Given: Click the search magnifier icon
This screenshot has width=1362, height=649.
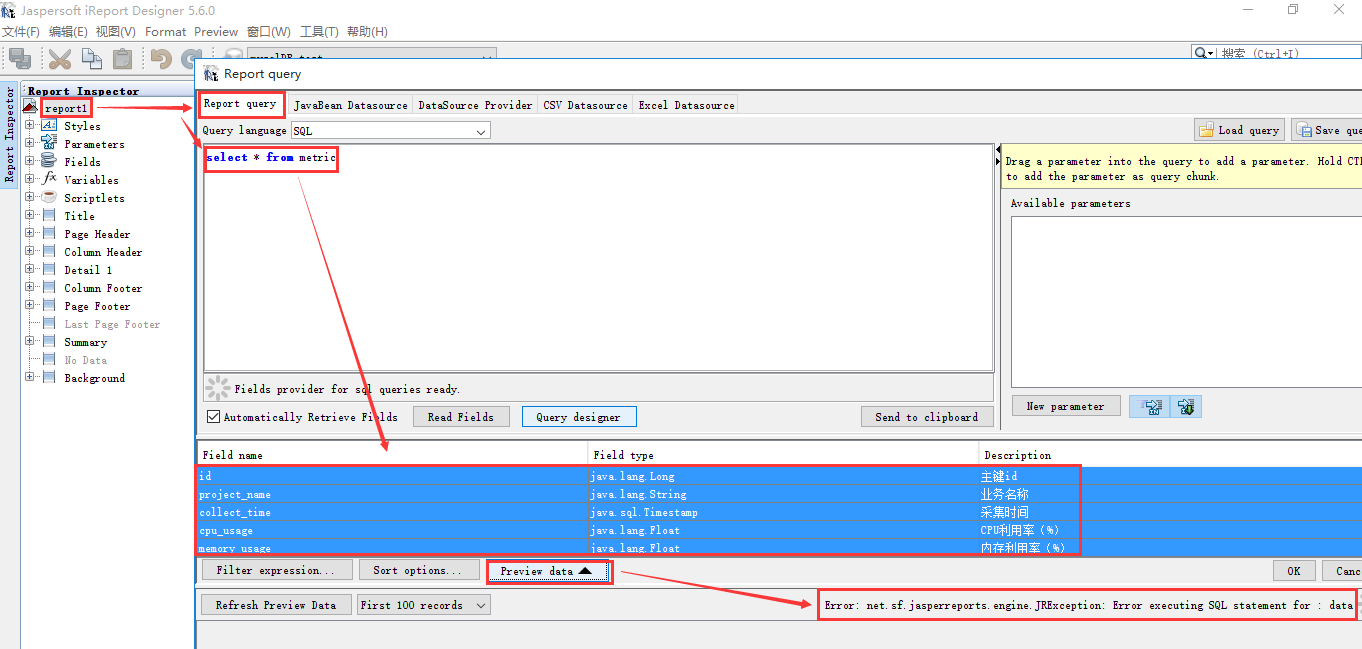Looking at the screenshot, I should 1201,53.
